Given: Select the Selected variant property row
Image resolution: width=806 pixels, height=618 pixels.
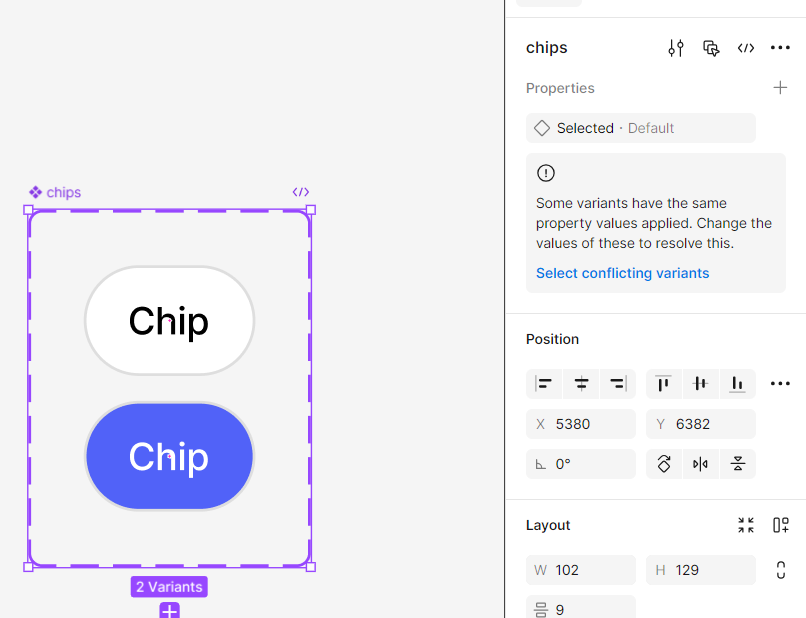Looking at the screenshot, I should (x=640, y=128).
